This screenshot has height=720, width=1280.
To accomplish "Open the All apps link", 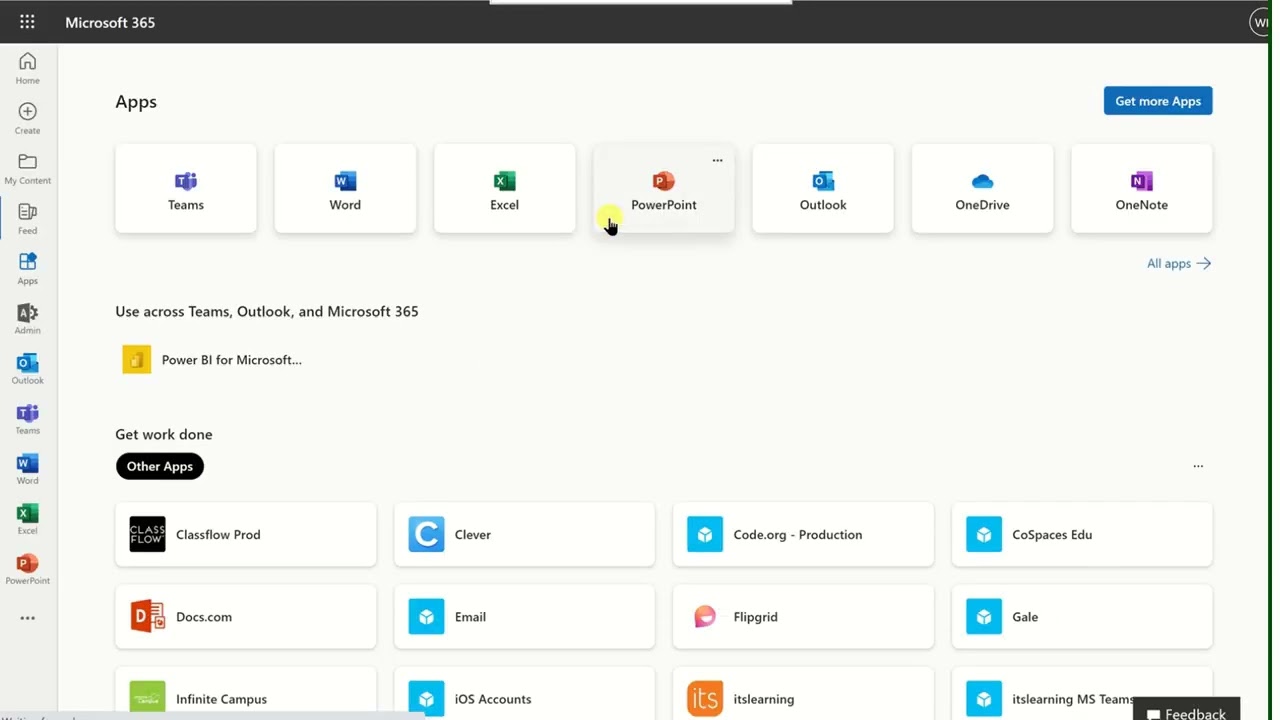I will 1178,263.
